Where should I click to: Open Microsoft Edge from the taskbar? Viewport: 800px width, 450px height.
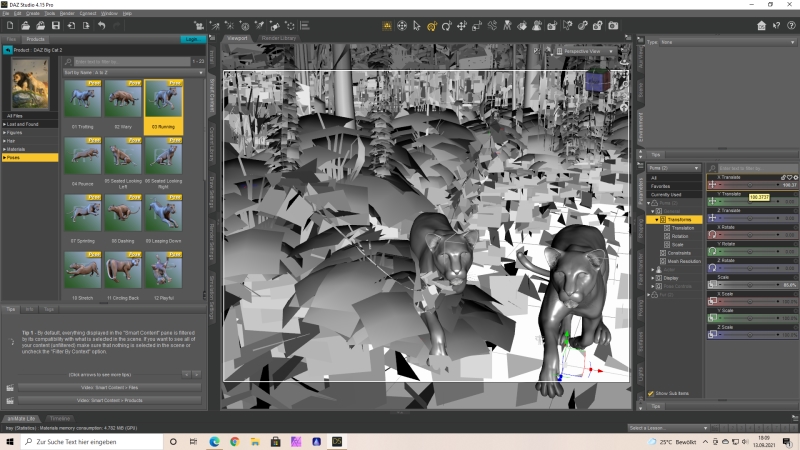pyautogui.click(x=215, y=441)
